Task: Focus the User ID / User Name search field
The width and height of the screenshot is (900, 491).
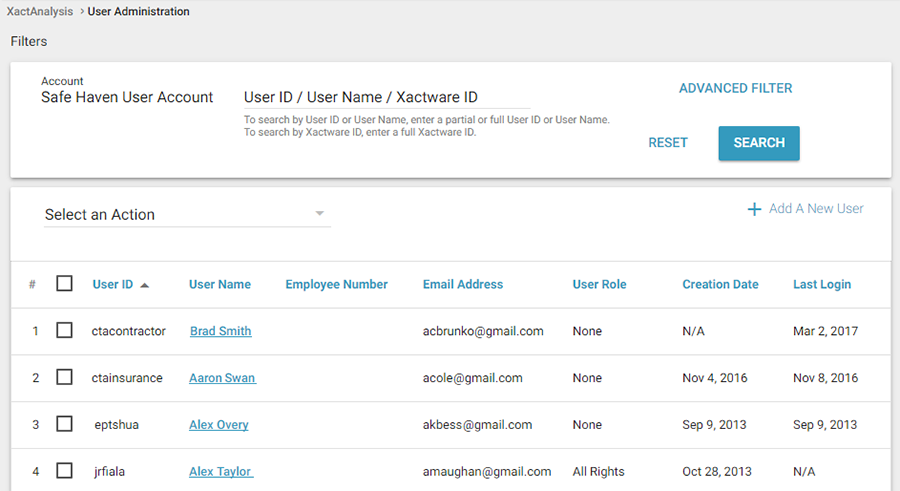Action: (x=386, y=97)
